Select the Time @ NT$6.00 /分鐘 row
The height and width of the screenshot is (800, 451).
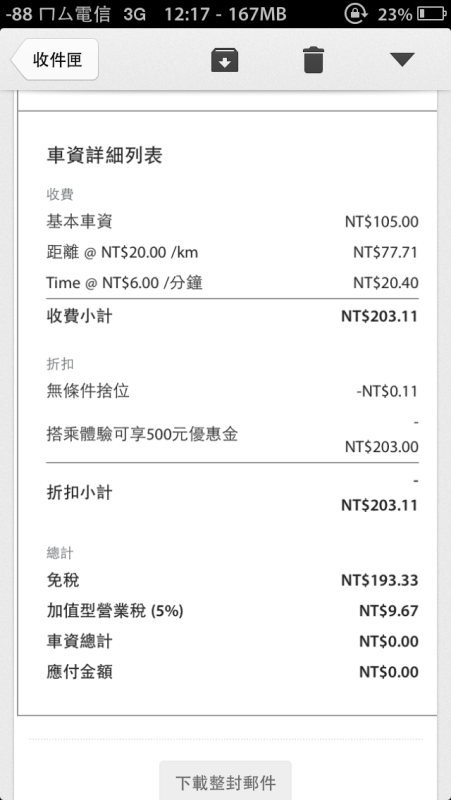(233, 283)
